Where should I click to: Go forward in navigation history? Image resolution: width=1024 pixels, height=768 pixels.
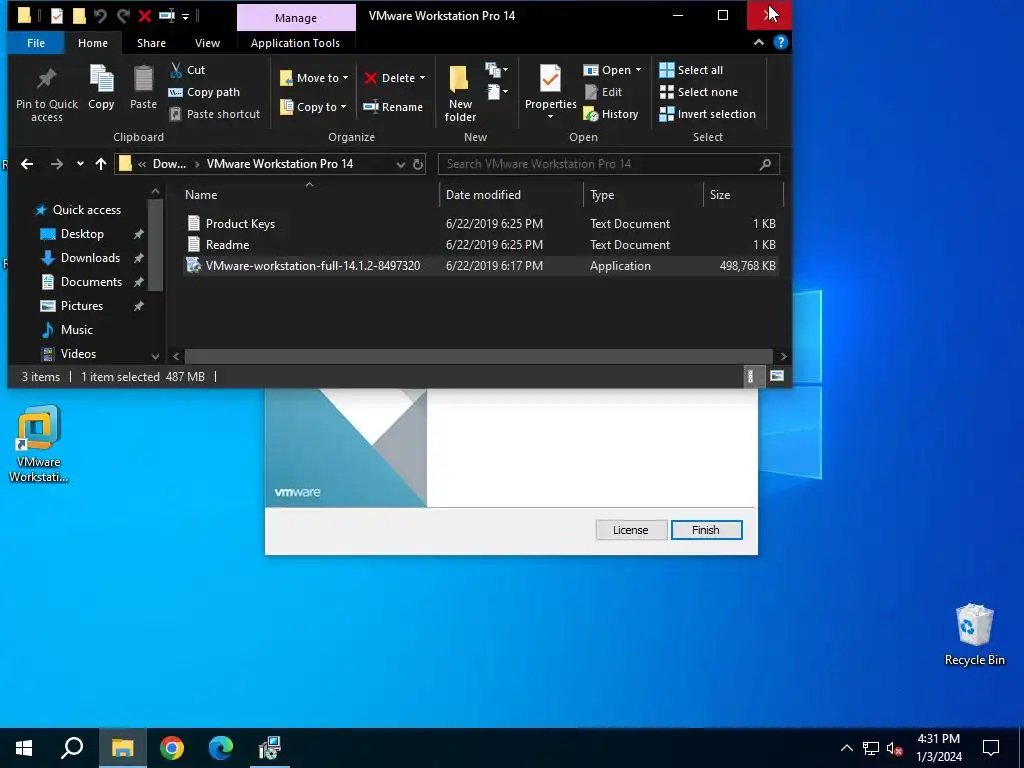coord(57,164)
